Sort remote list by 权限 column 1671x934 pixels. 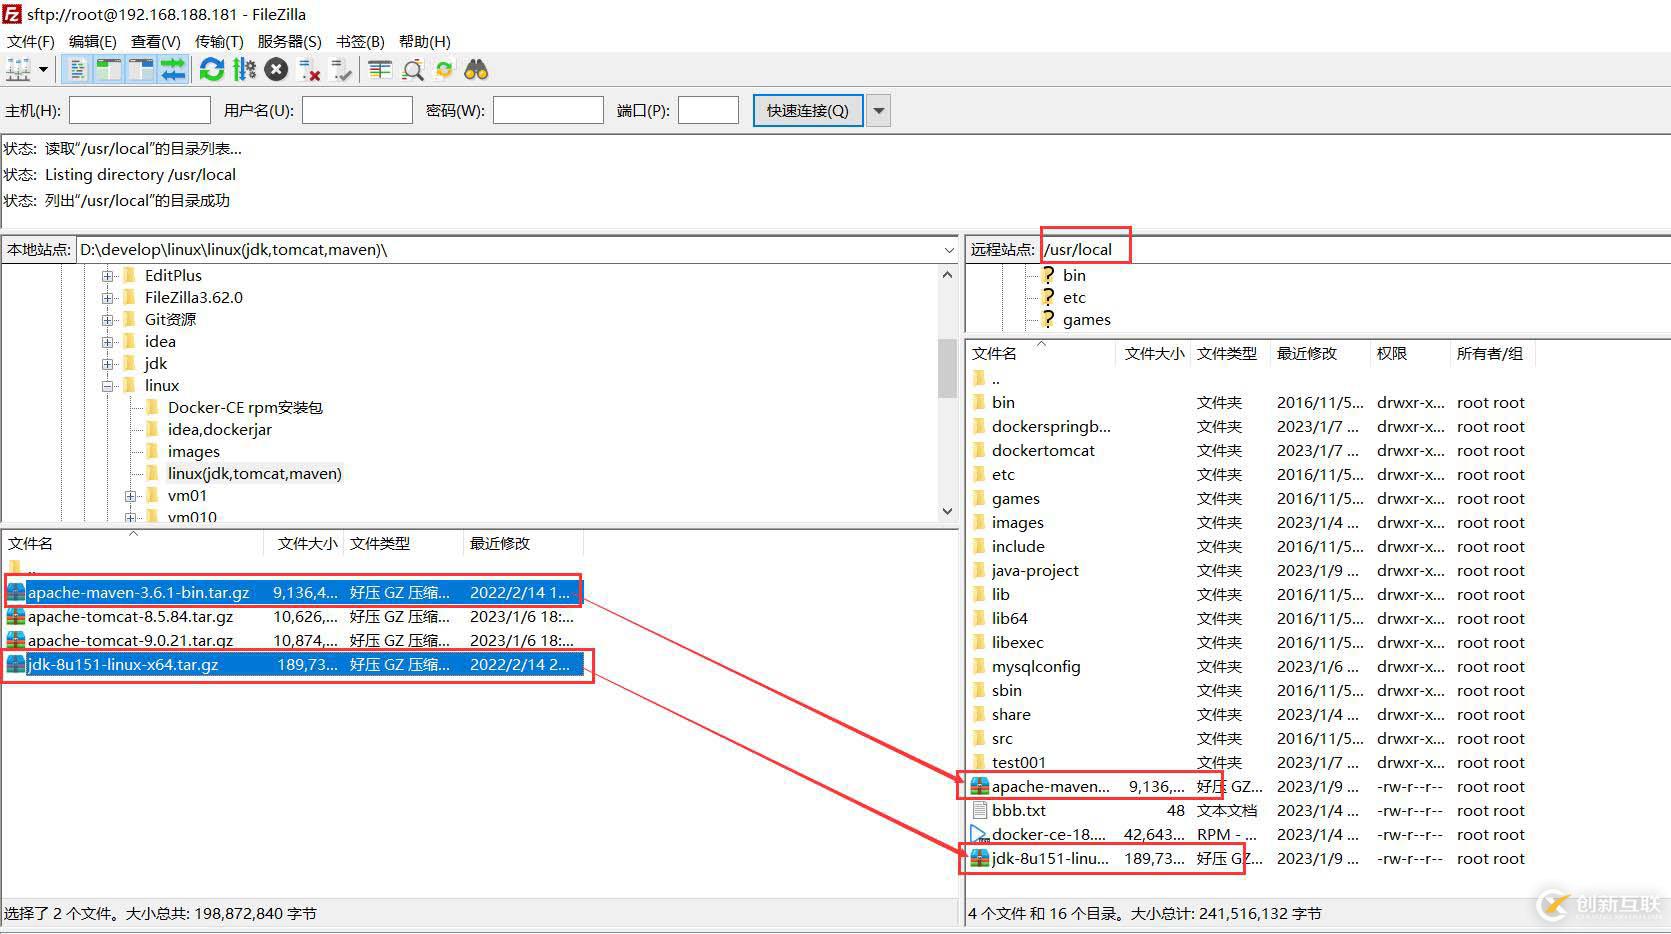(x=1409, y=353)
